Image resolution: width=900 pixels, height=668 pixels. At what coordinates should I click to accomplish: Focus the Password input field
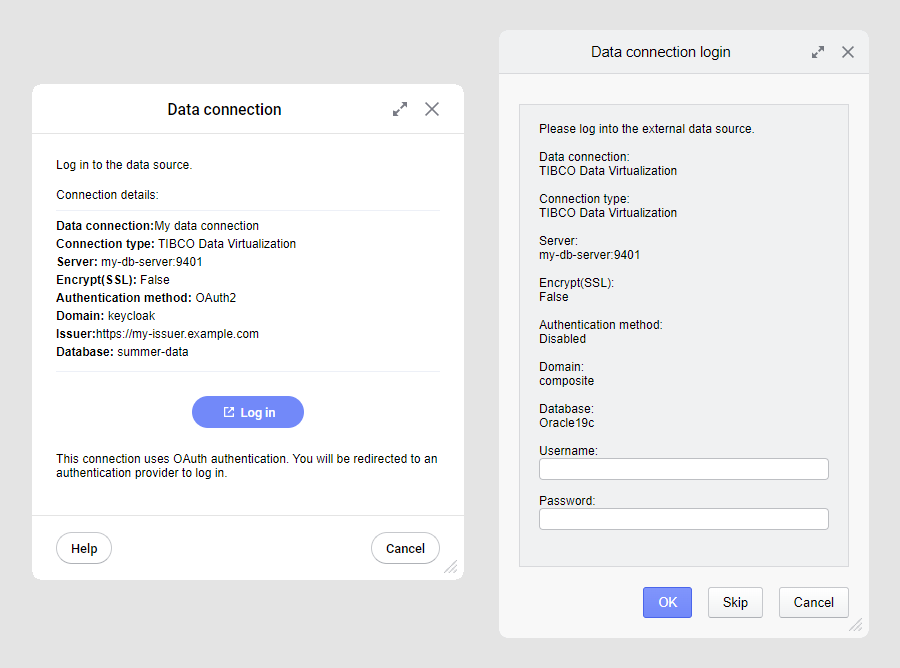[x=684, y=519]
